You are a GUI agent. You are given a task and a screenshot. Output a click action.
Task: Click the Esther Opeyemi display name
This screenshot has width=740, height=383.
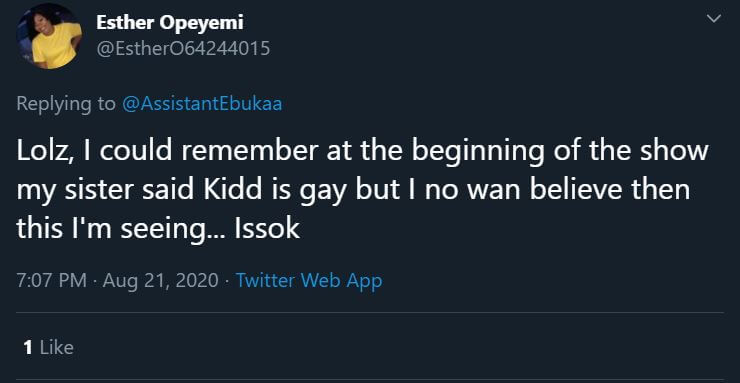170,22
